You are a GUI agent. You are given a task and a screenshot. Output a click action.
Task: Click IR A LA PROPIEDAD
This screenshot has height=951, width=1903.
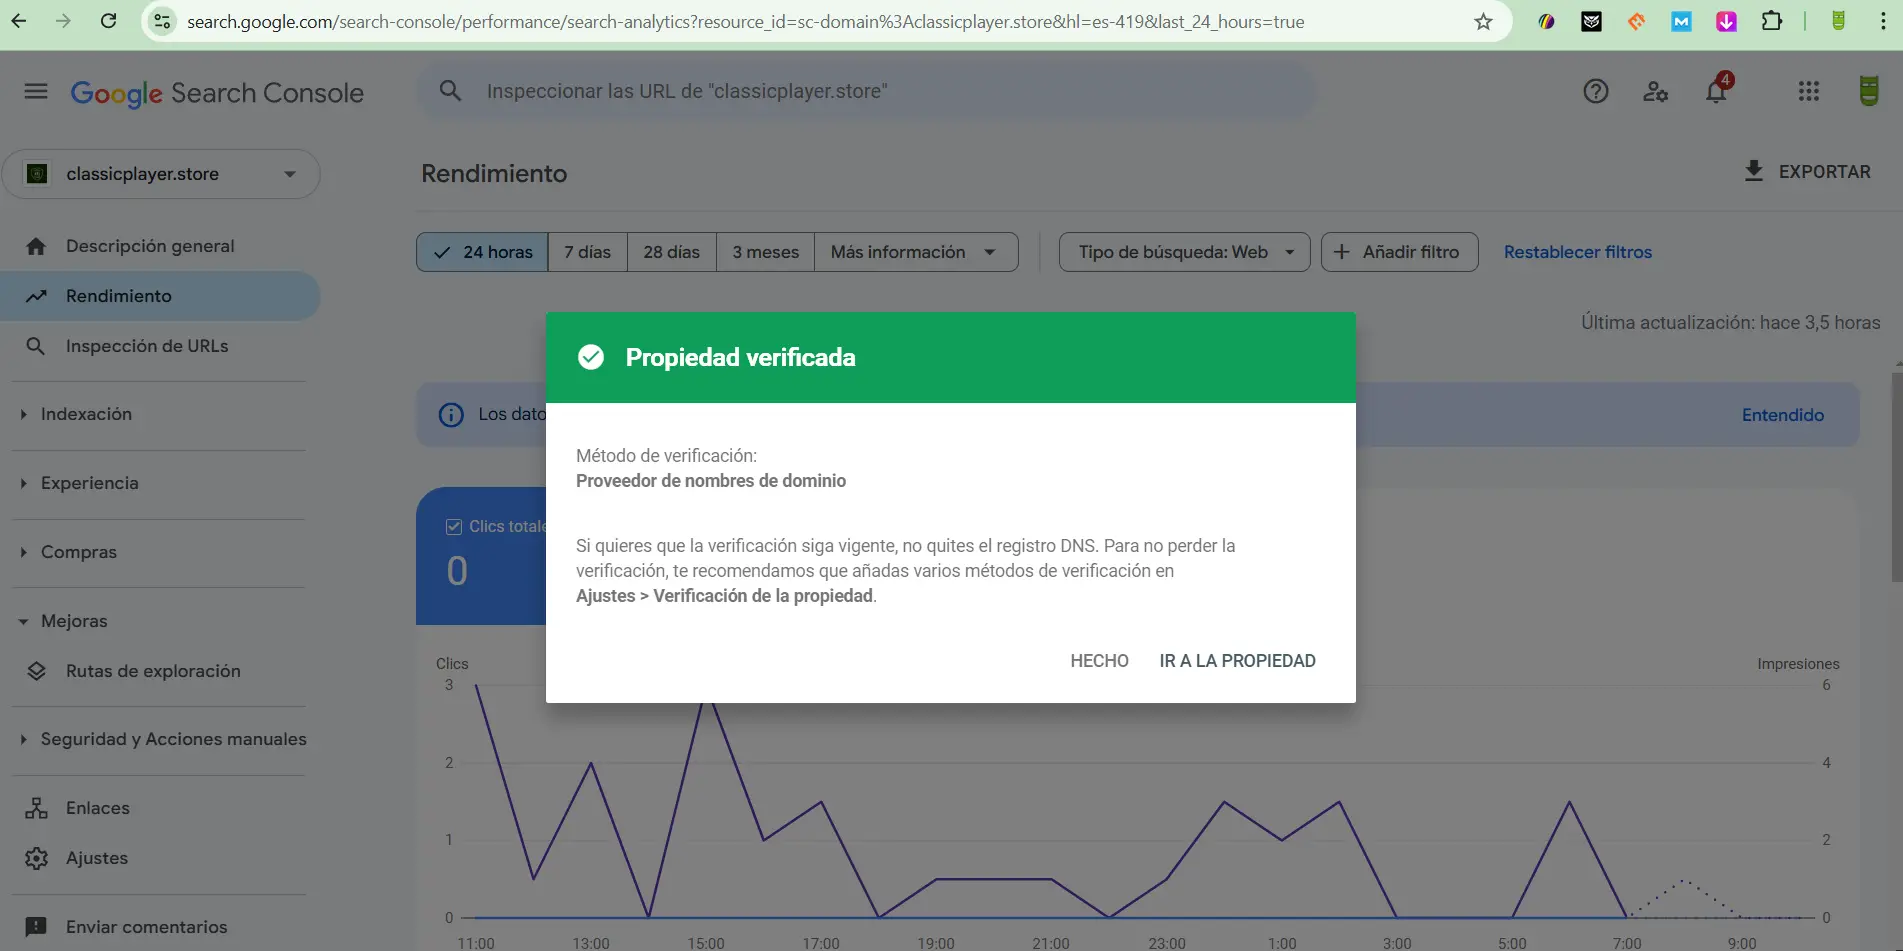(1237, 661)
